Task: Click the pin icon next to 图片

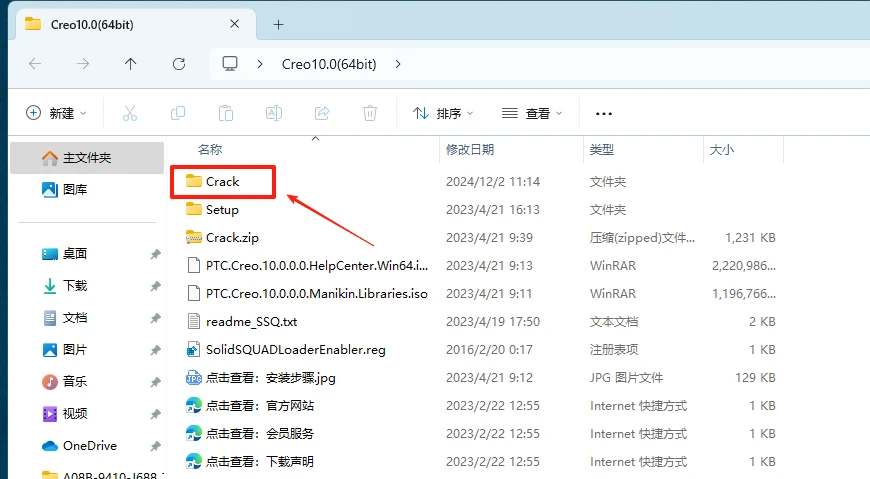Action: (x=155, y=350)
